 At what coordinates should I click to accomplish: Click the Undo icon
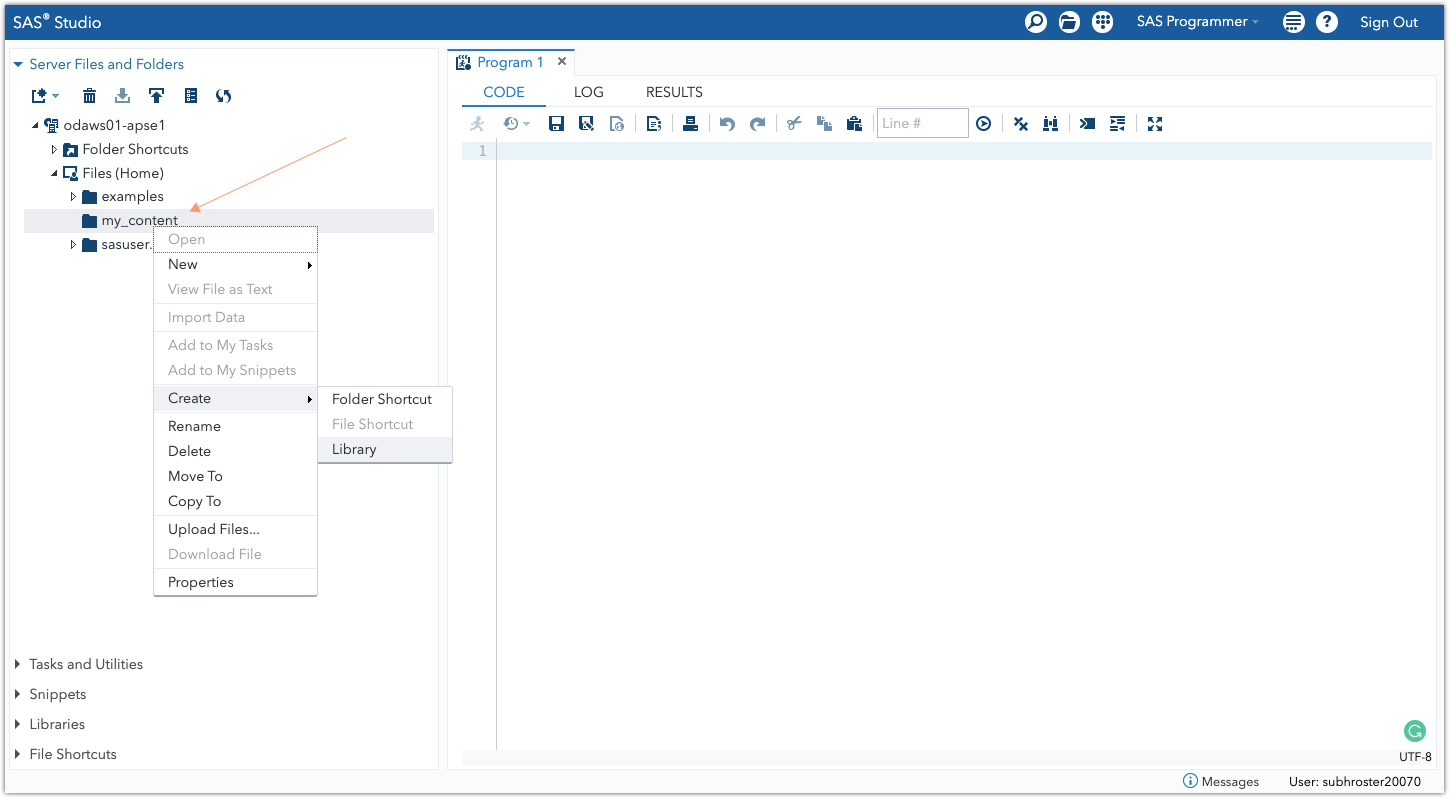pos(727,124)
